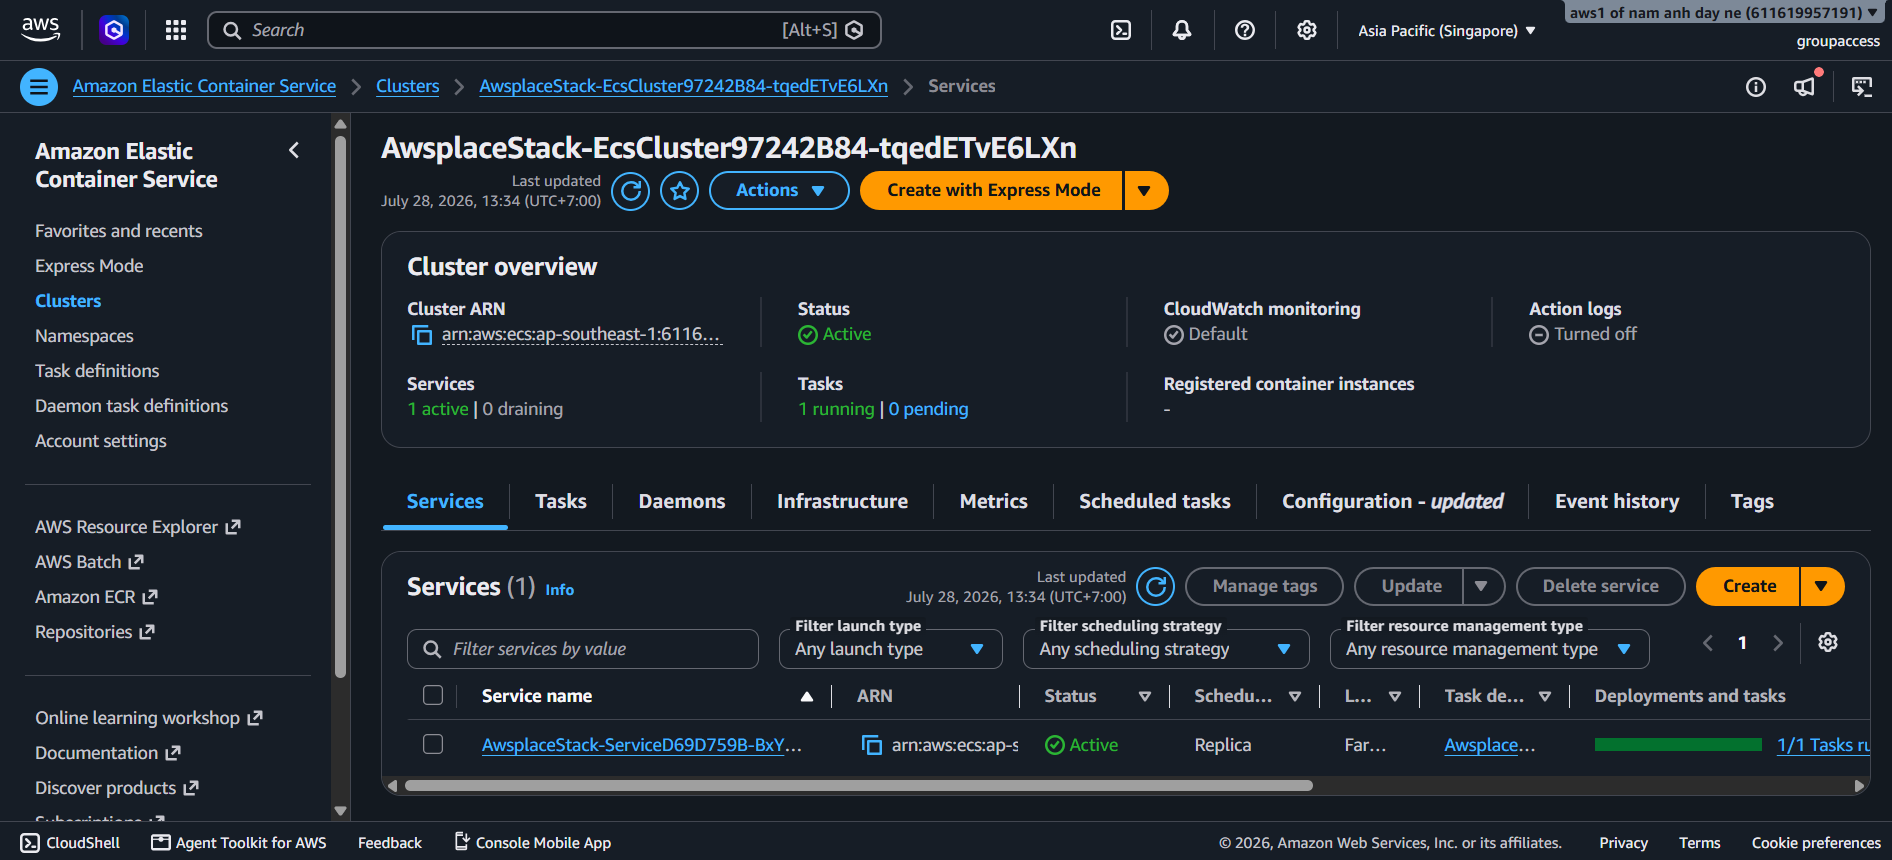Switch to the Scheduled tasks tab

click(1155, 501)
